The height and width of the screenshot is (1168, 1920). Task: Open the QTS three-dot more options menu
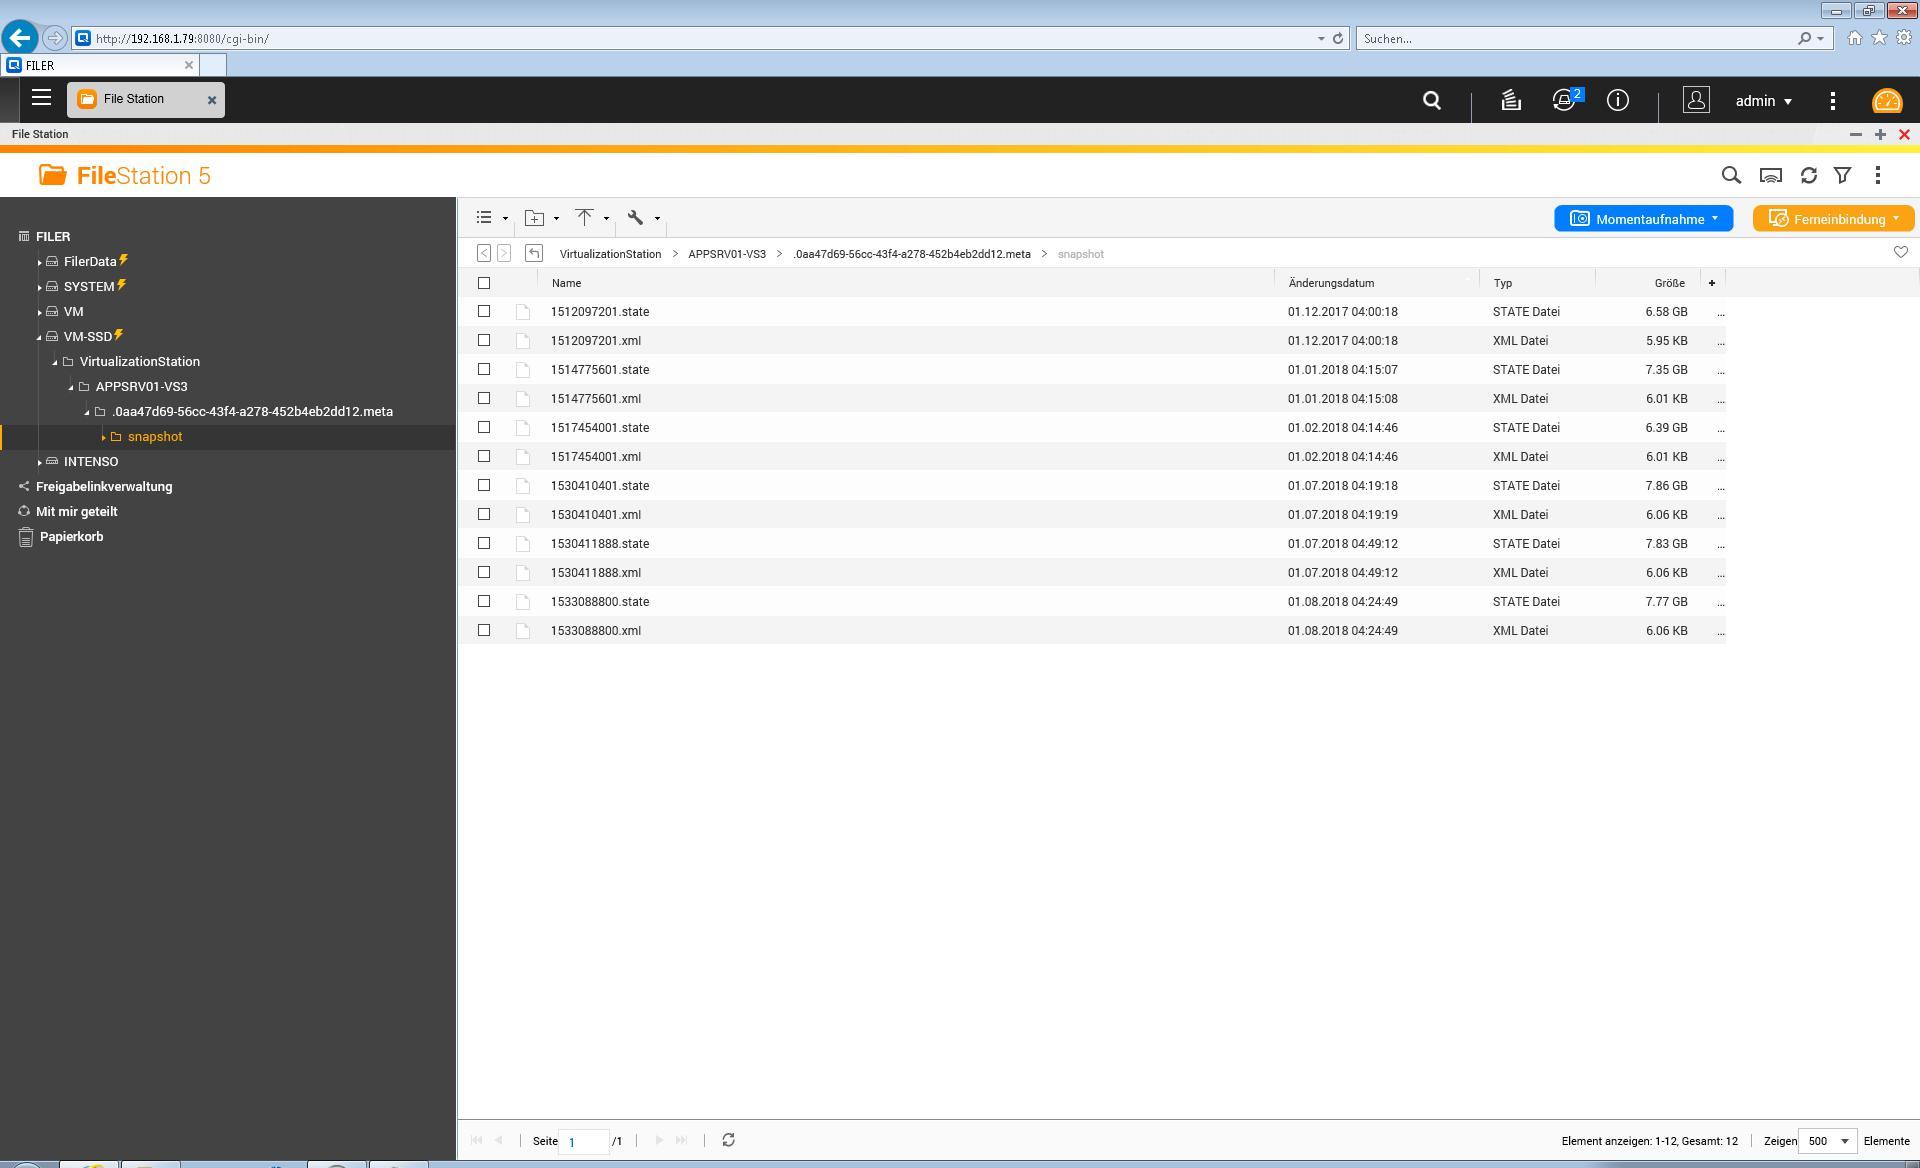(x=1832, y=101)
